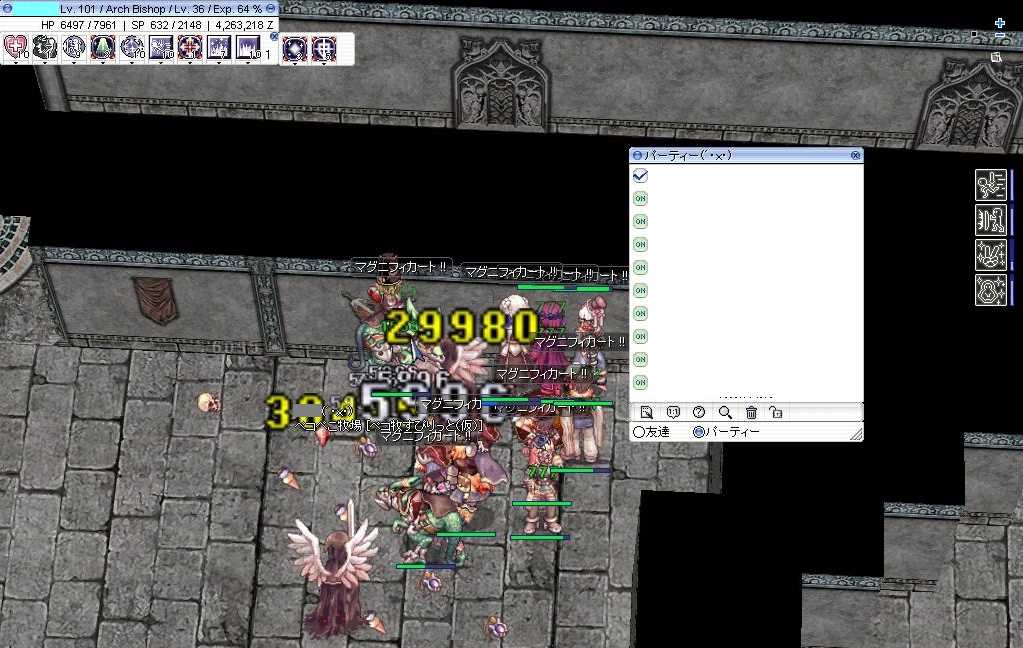
Task: Click the praying-figure buff status icon
Action: (x=990, y=290)
